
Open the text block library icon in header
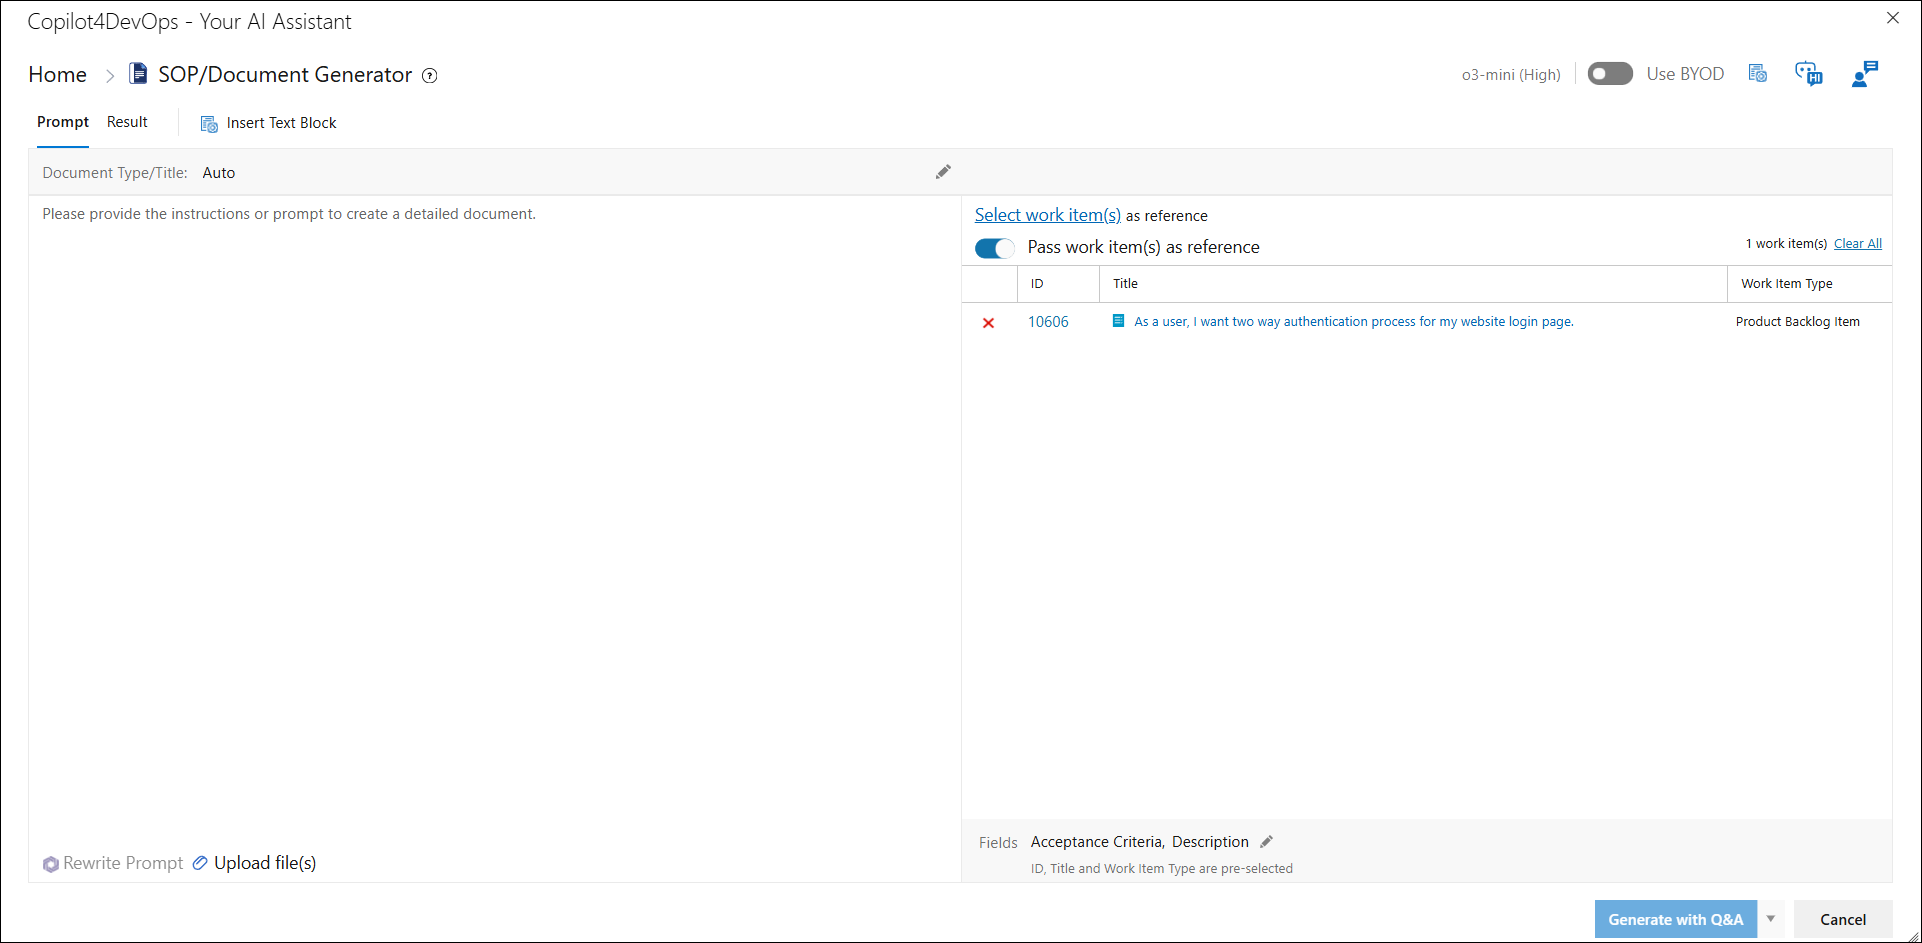[1757, 74]
